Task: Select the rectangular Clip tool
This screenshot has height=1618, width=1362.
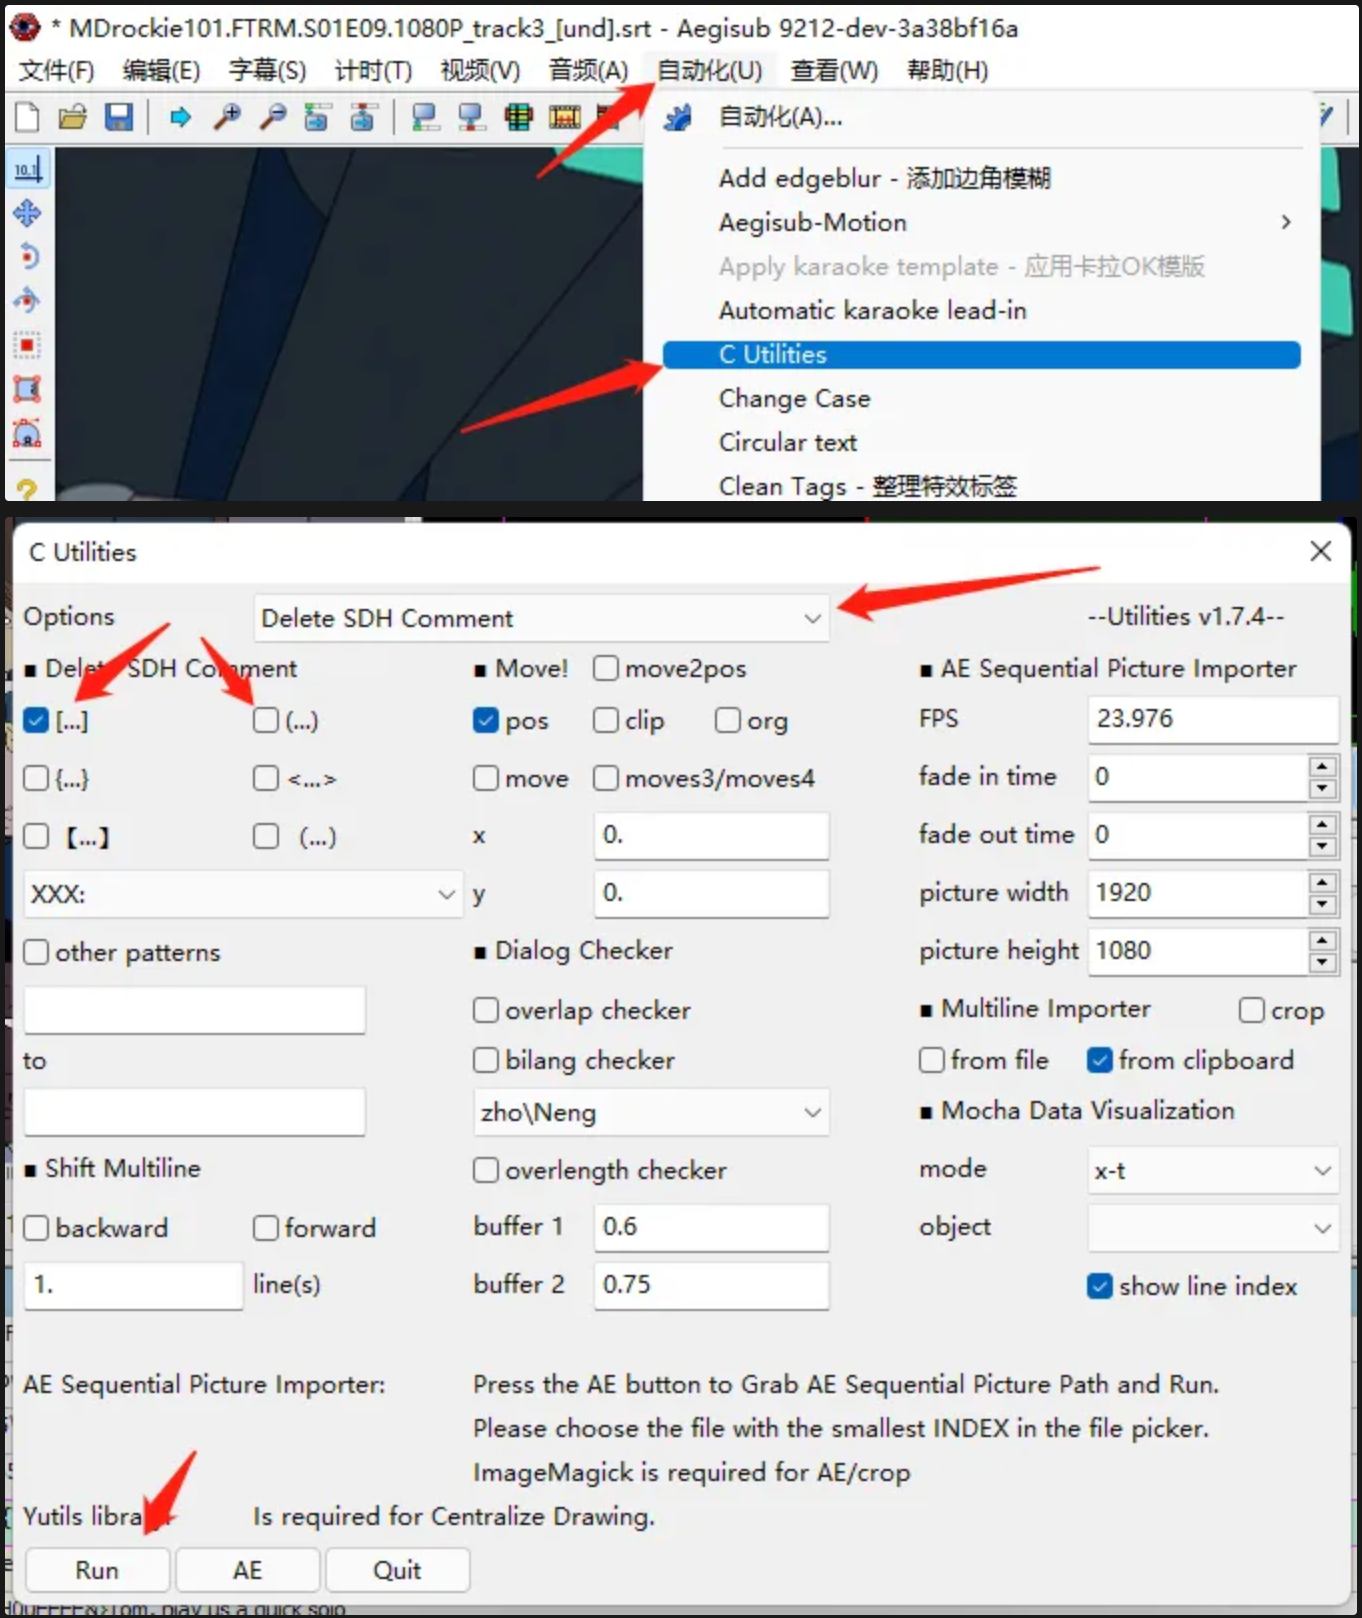Action: click(x=27, y=389)
